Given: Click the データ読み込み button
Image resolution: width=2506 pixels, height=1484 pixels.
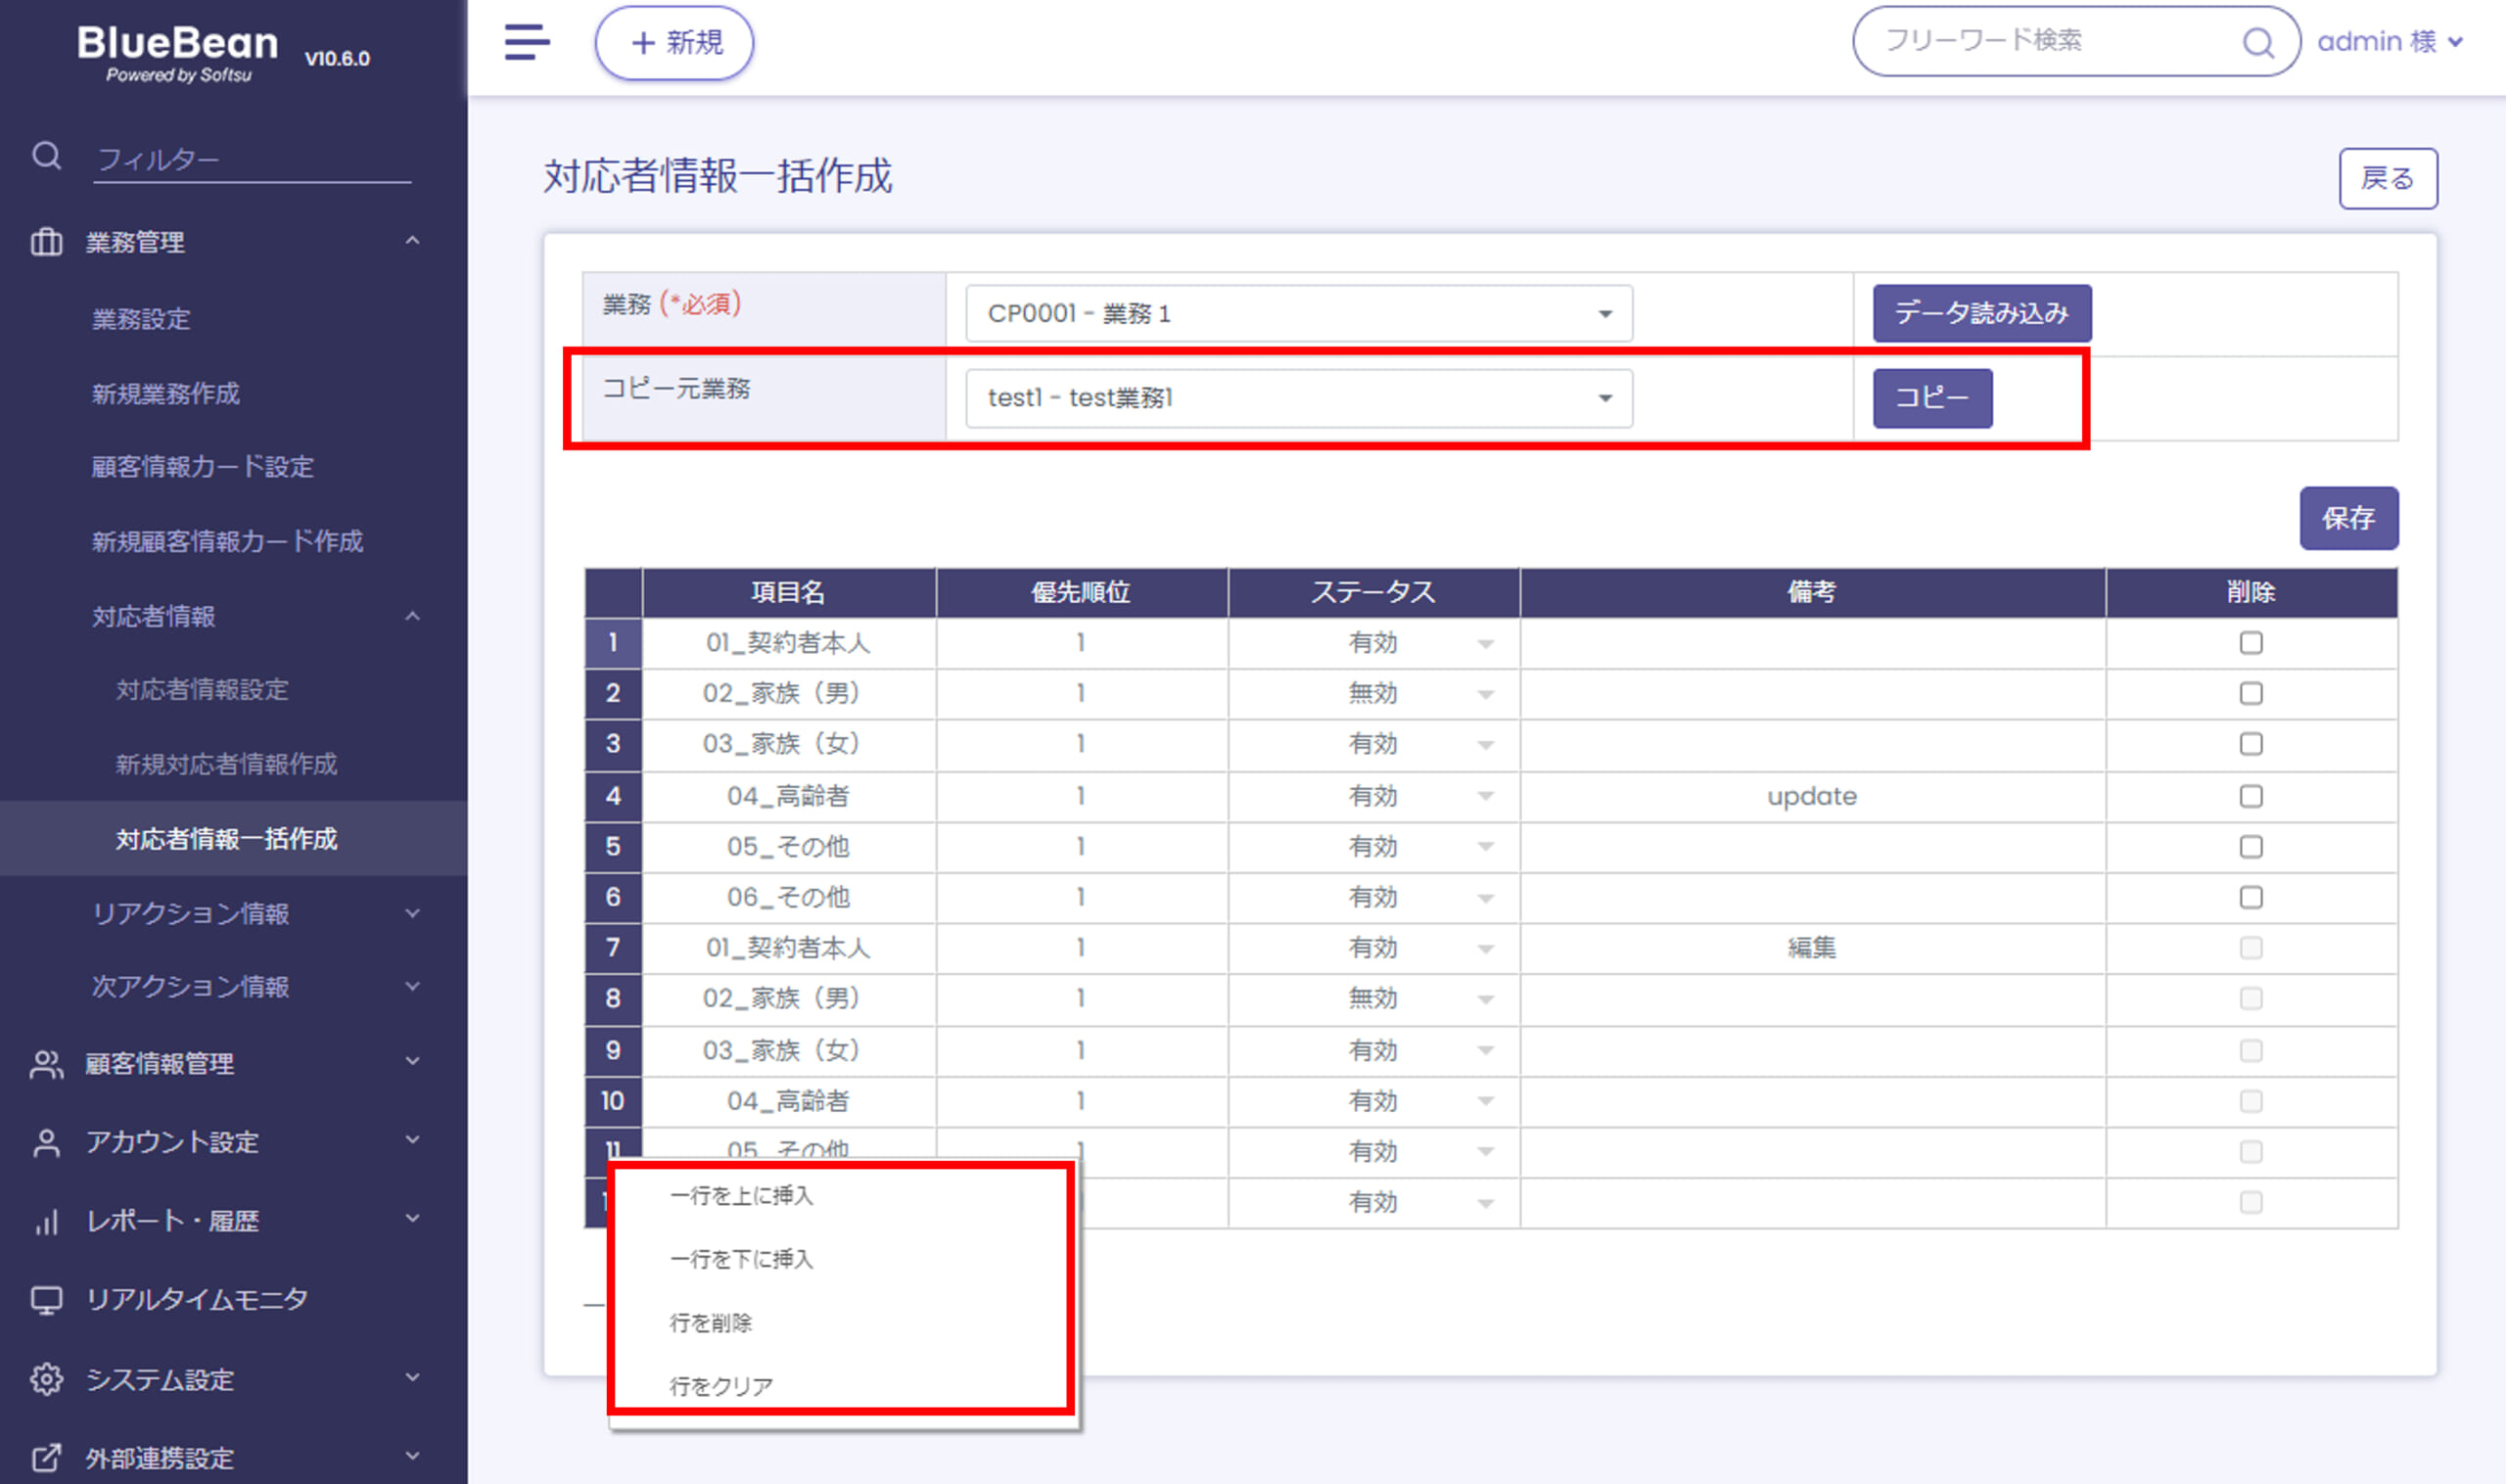Looking at the screenshot, I should [x=1980, y=313].
